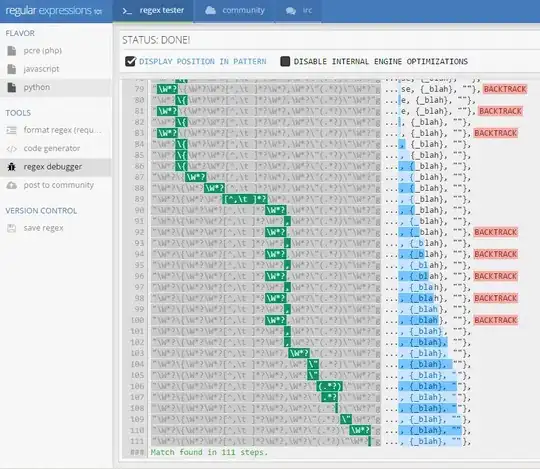Click the BACKTRACK label on step 81

click(500, 111)
